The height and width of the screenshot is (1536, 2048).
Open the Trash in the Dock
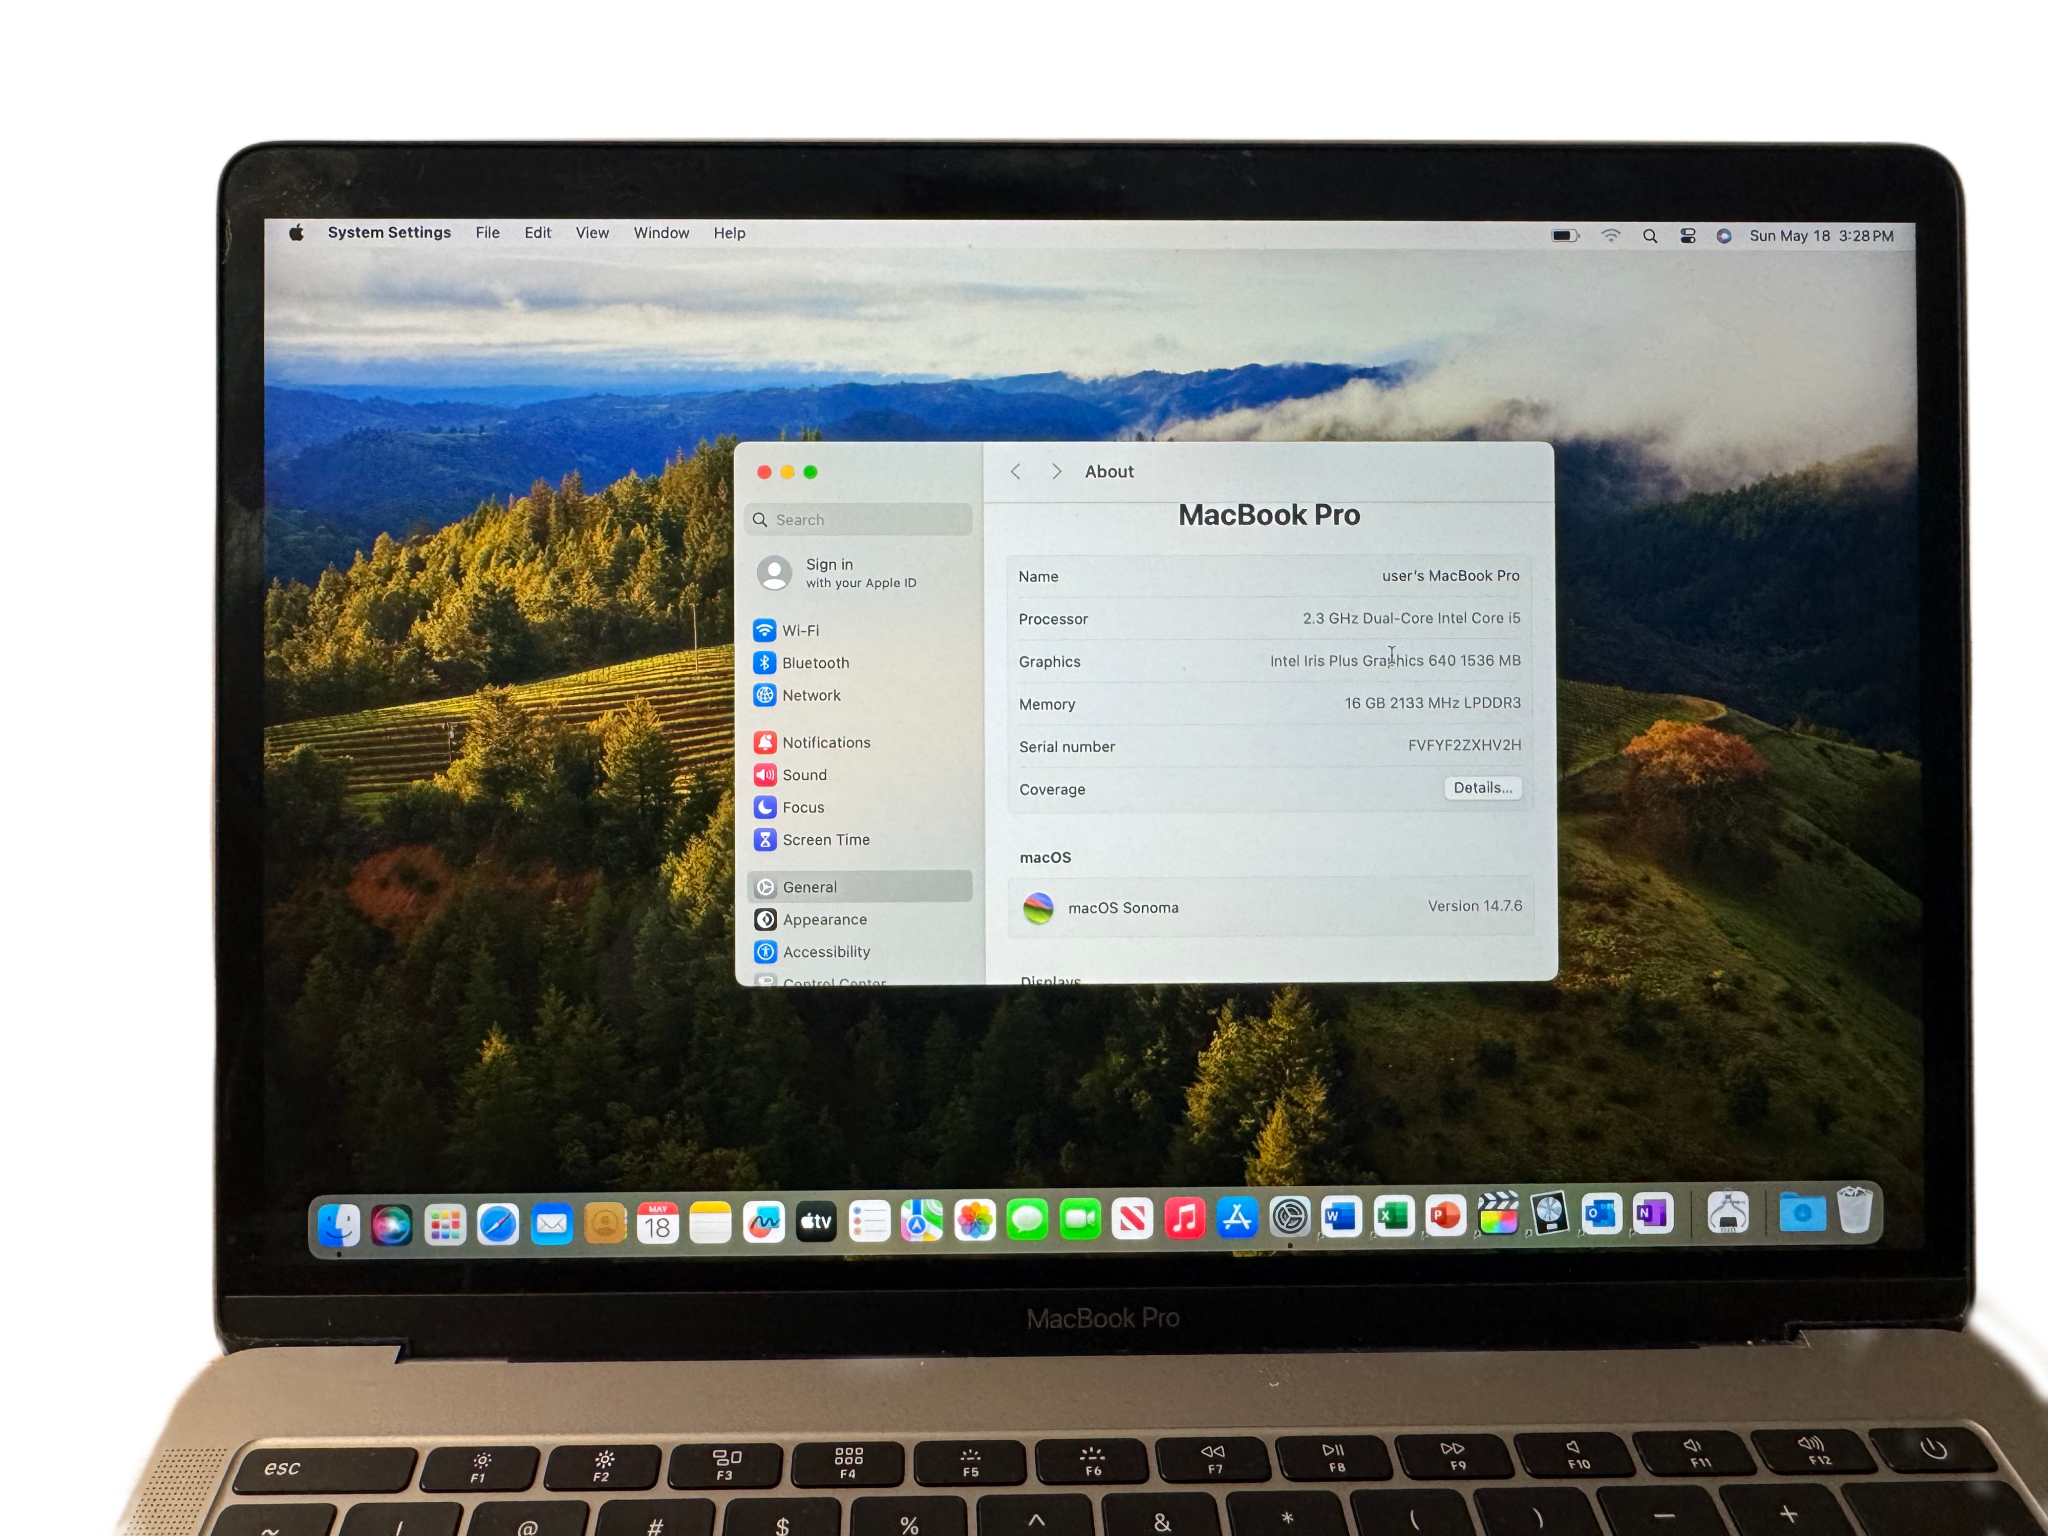[x=1856, y=1210]
